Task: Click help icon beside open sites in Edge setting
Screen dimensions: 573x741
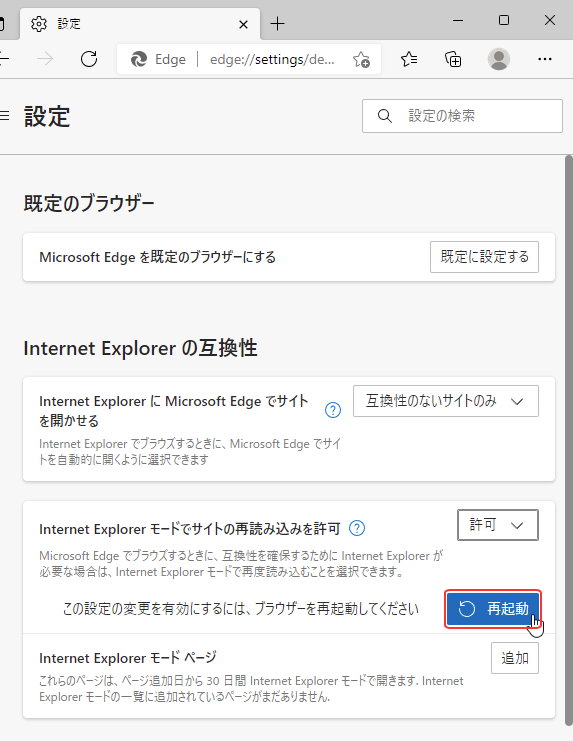Action: (x=333, y=410)
